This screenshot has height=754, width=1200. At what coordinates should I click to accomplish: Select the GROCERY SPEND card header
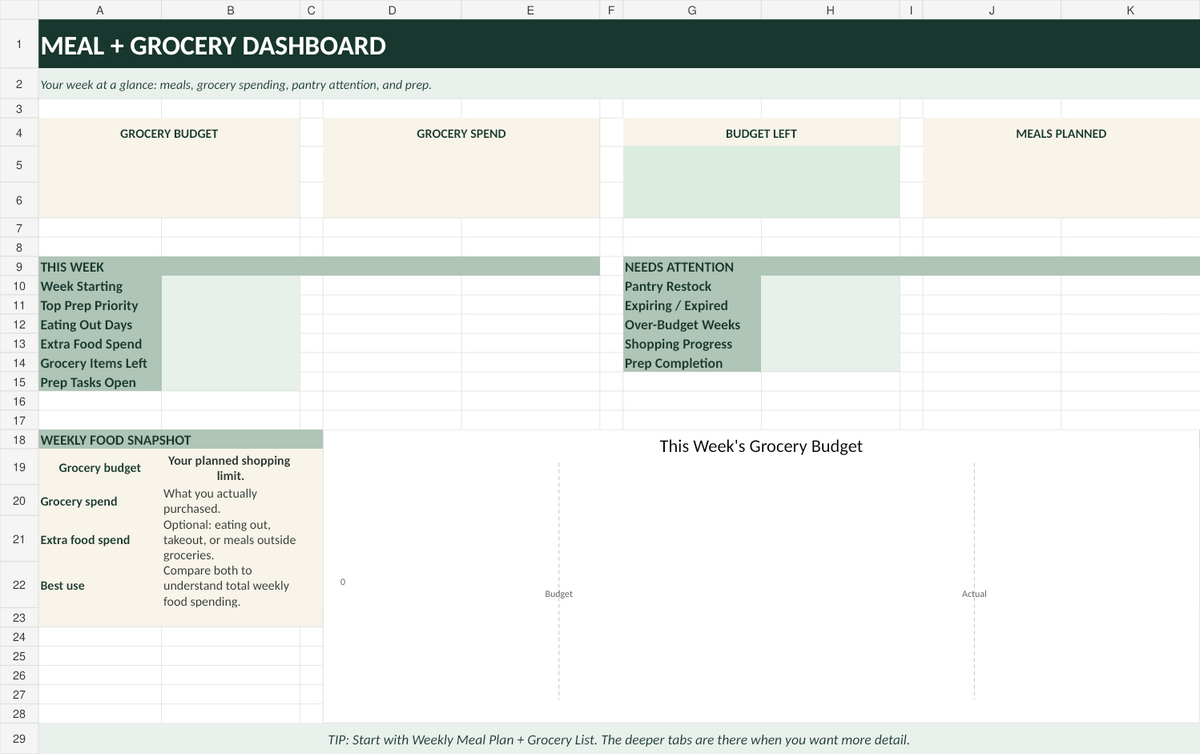461,133
